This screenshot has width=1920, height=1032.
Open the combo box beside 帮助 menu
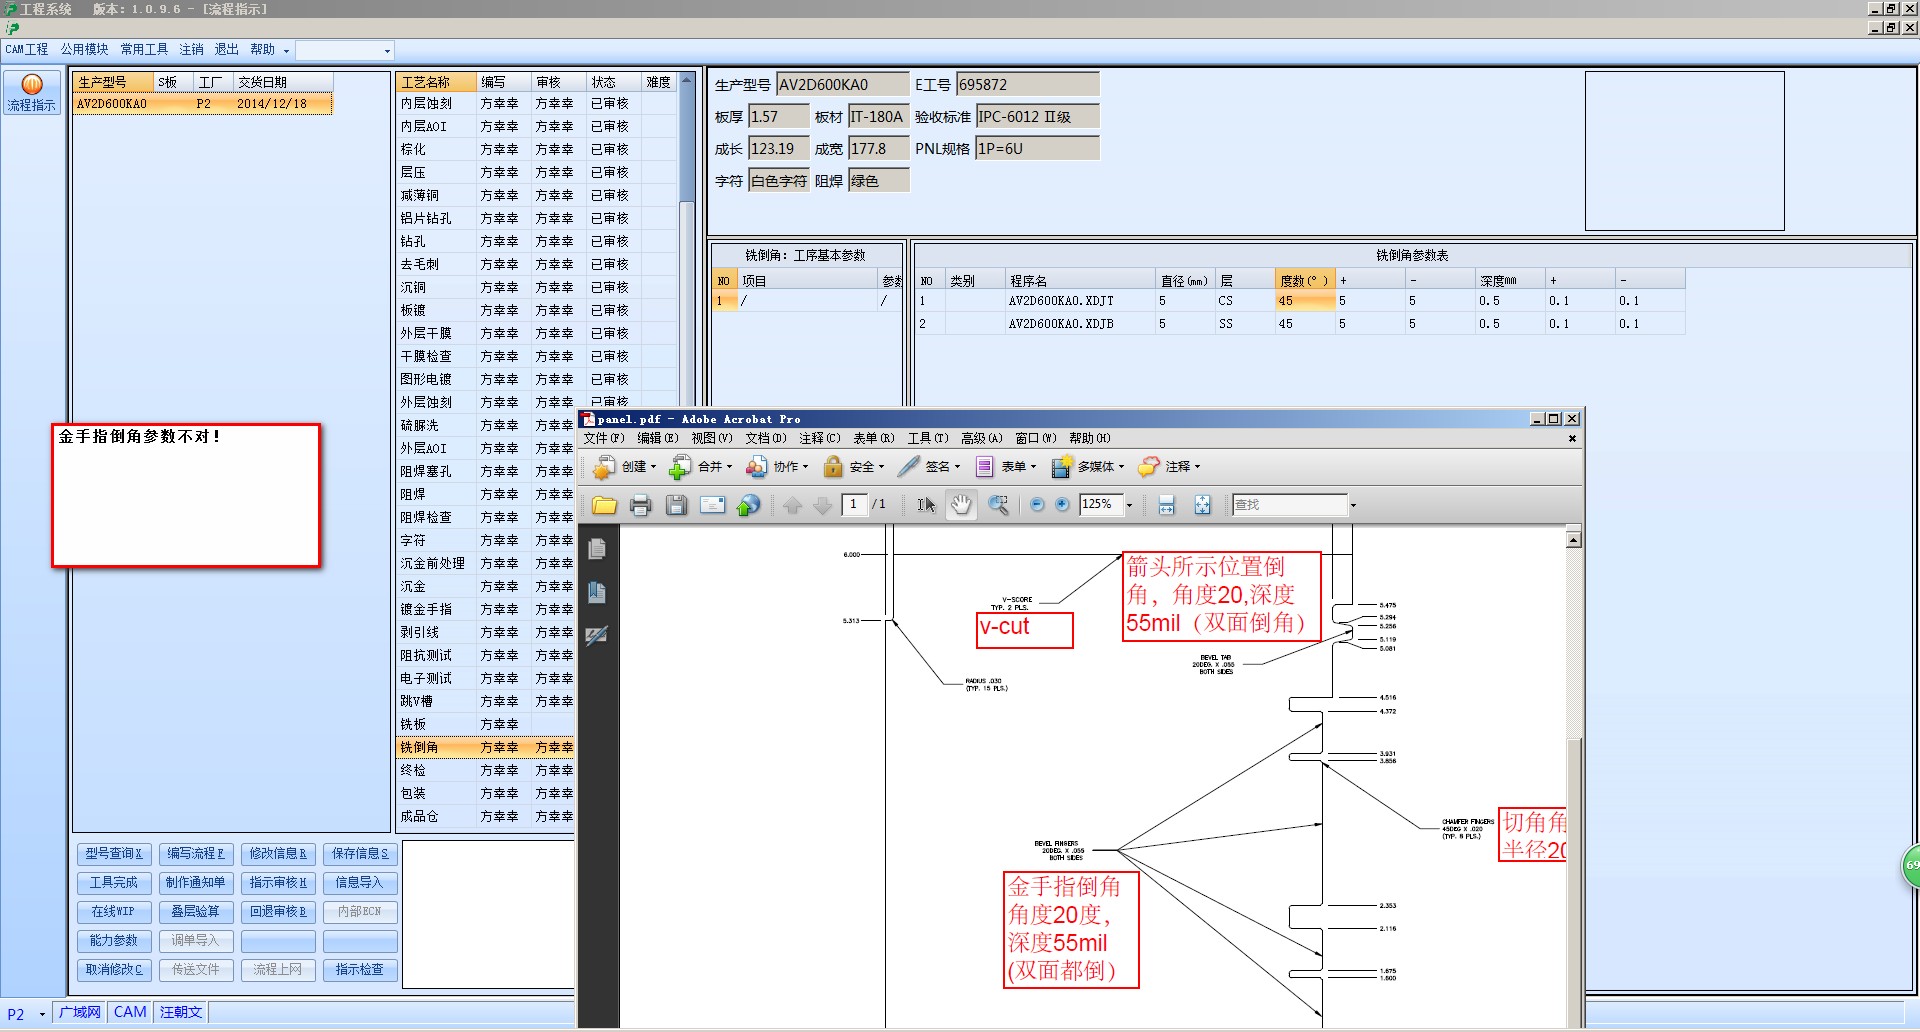click(x=387, y=51)
